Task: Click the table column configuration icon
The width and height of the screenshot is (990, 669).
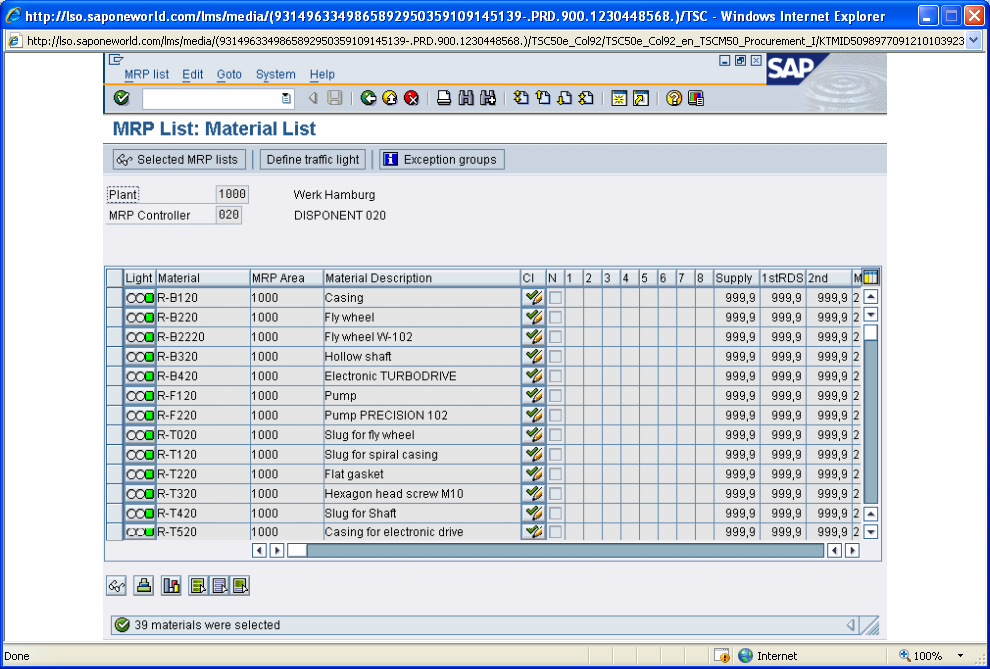Action: (x=871, y=277)
